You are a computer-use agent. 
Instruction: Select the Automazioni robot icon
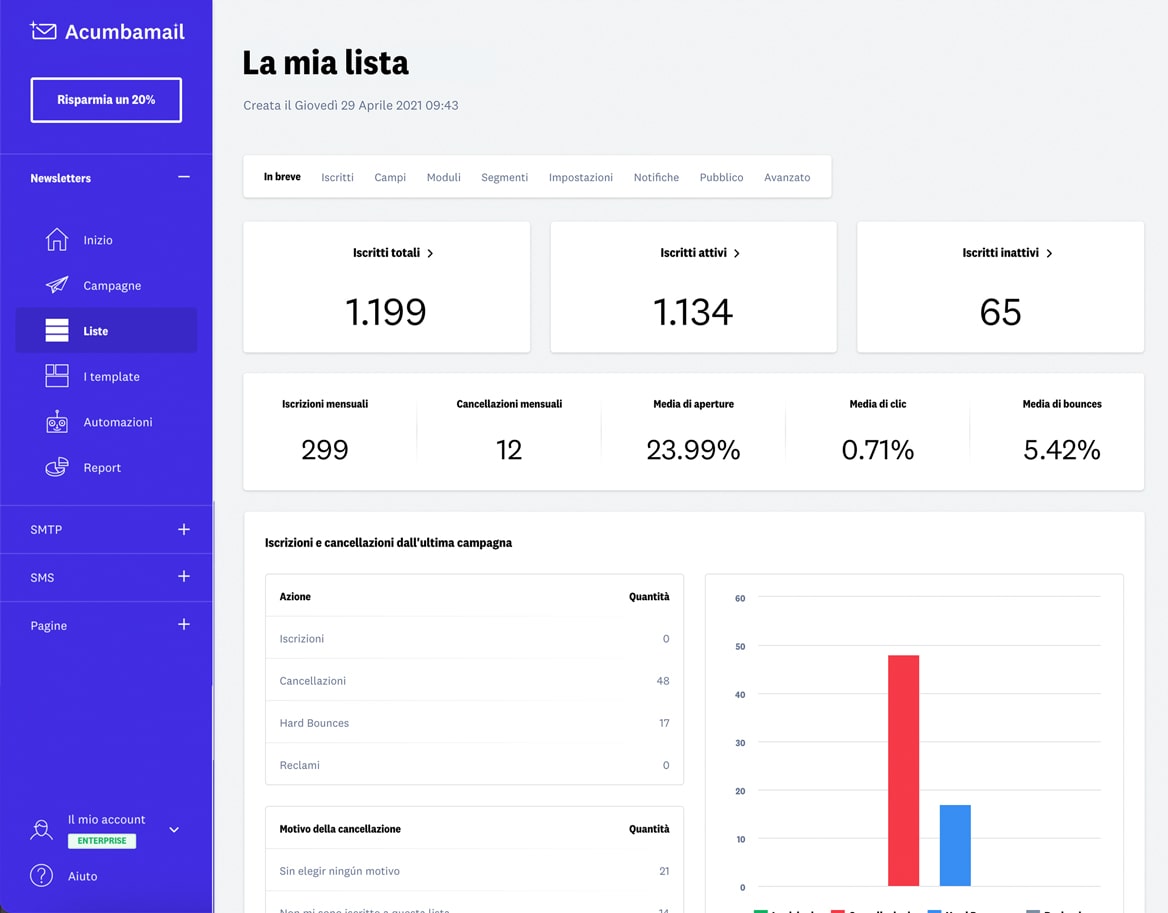(x=55, y=421)
